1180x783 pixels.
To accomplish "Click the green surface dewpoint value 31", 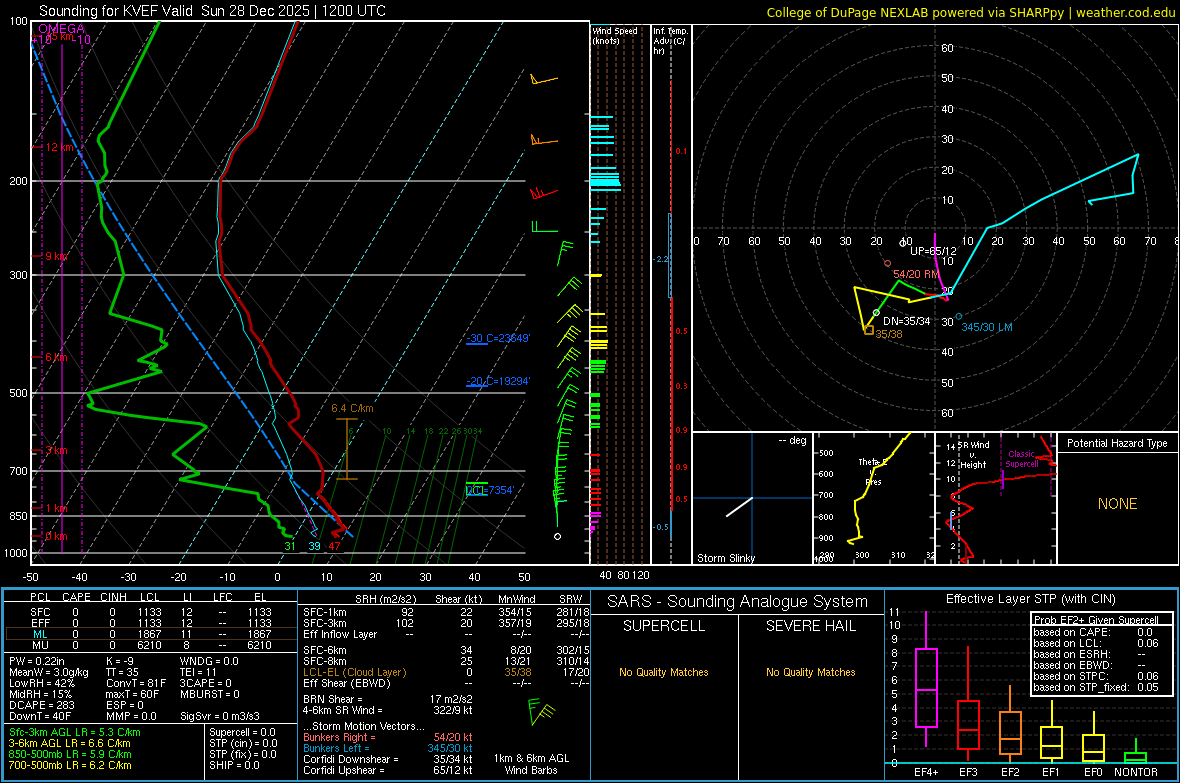I will 290,546.
